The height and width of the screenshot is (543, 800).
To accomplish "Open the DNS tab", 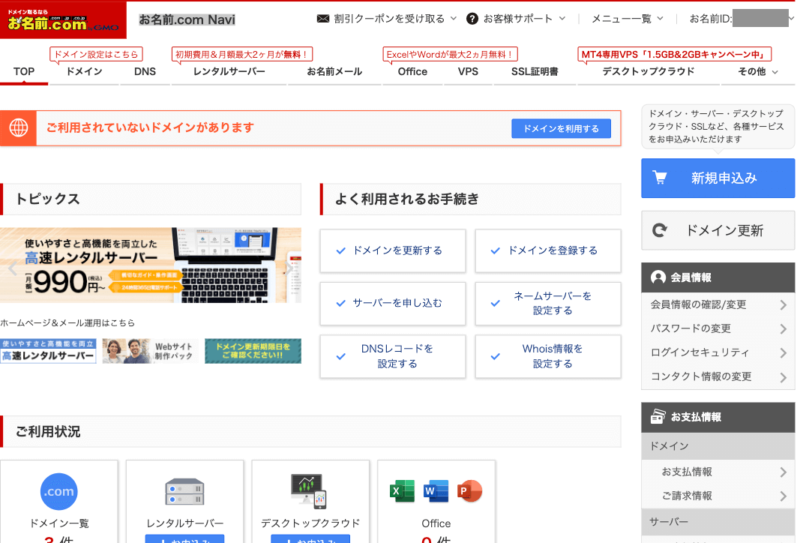I will [x=145, y=72].
